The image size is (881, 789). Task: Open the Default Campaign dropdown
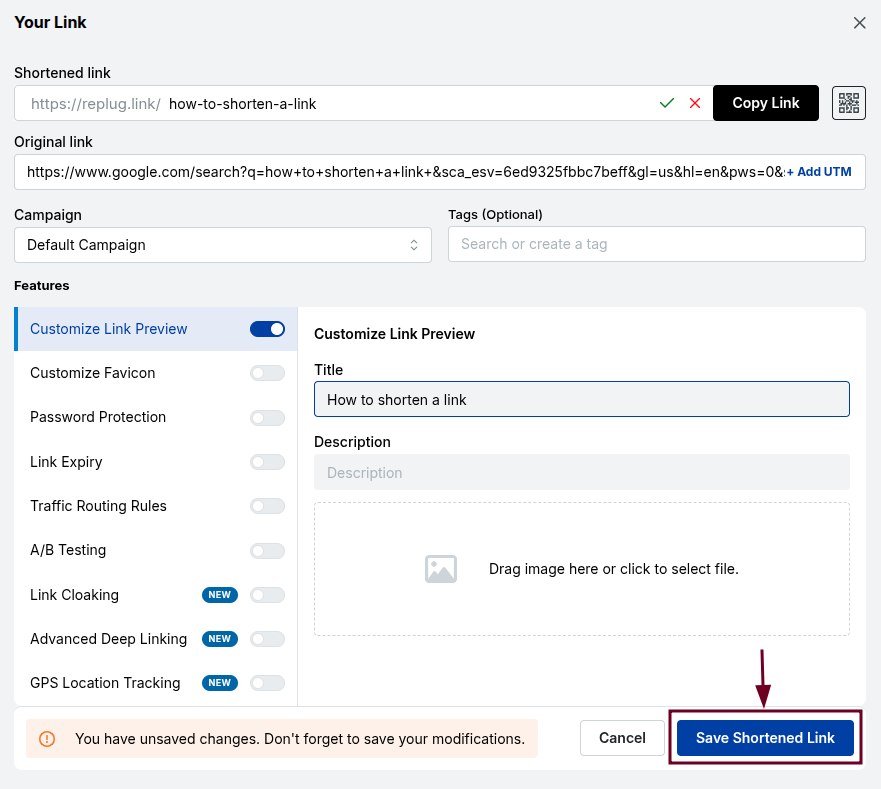click(222, 244)
